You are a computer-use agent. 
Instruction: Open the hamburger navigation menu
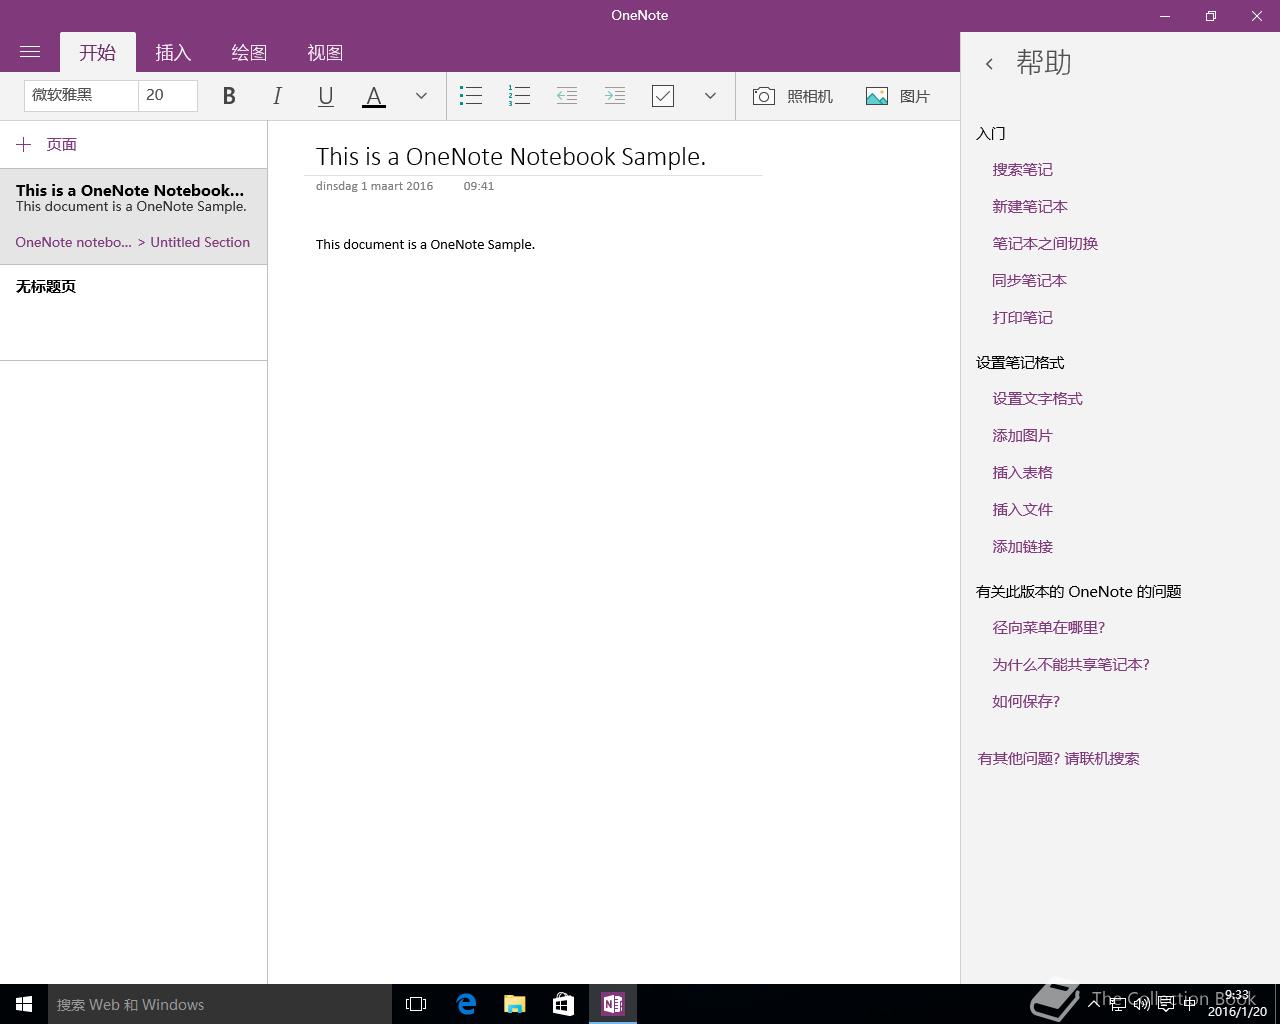[30, 52]
